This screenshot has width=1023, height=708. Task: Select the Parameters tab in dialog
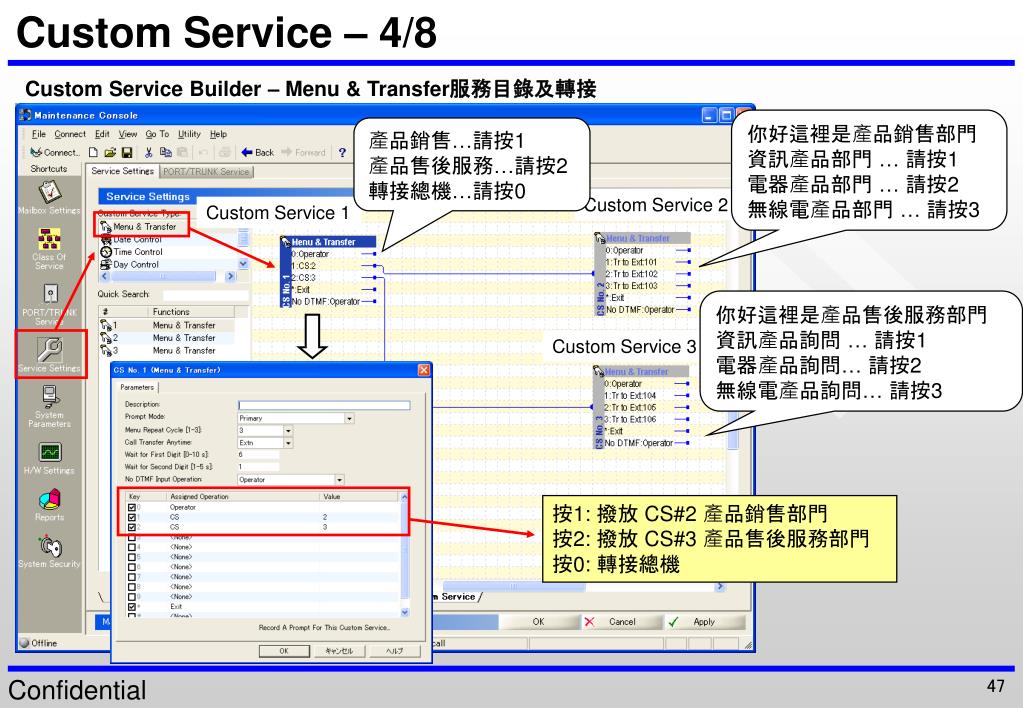click(137, 387)
